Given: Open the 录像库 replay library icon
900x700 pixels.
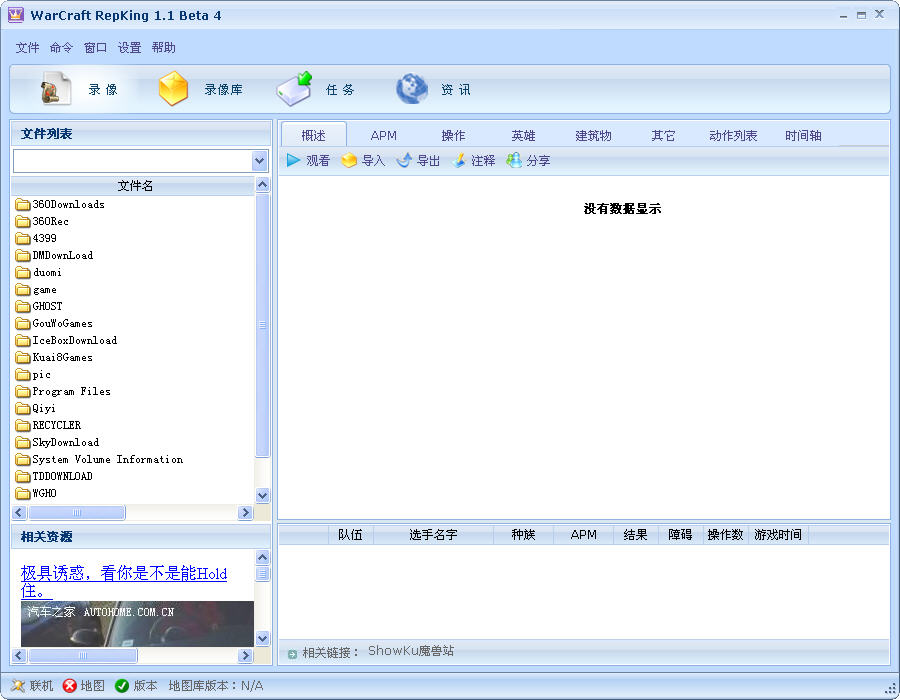Looking at the screenshot, I should (x=174, y=90).
